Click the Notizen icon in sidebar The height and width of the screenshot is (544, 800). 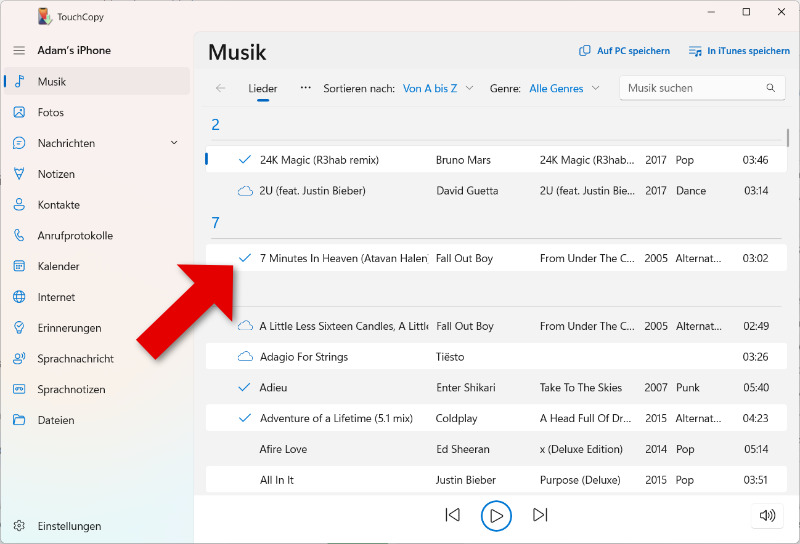(x=19, y=174)
